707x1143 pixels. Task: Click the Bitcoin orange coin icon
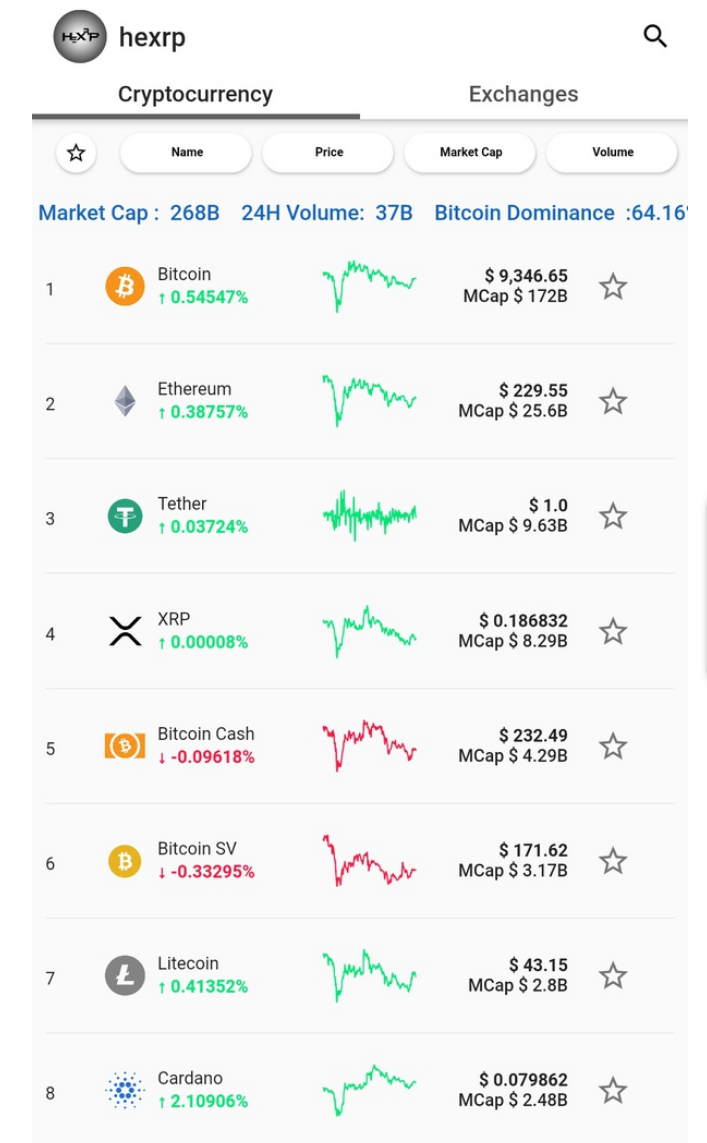125,286
